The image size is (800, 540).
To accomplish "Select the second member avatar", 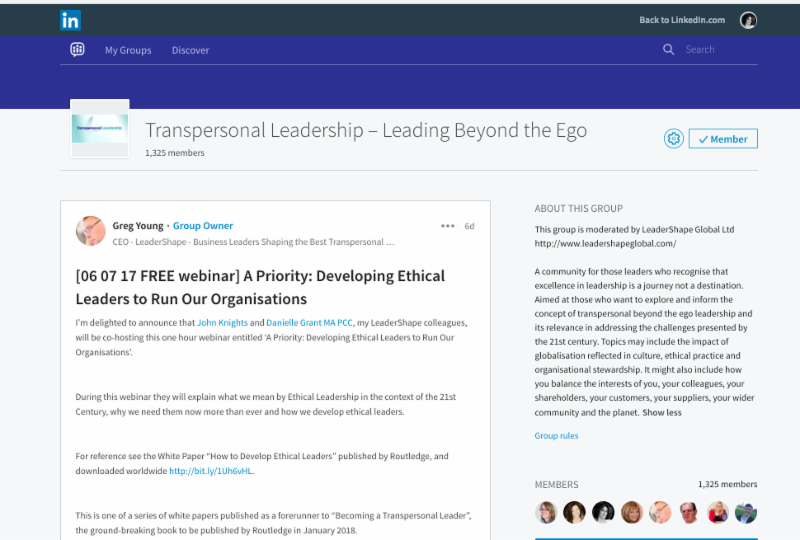I will [574, 512].
